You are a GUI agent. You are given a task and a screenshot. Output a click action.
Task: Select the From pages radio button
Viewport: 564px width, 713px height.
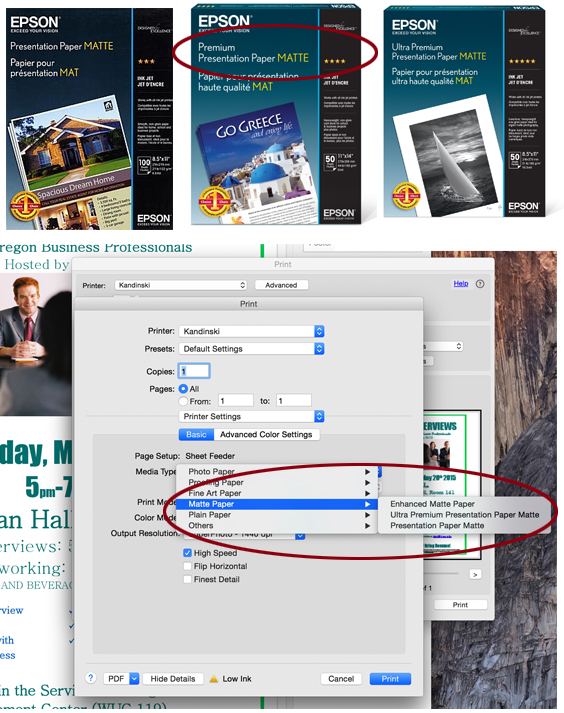[183, 401]
